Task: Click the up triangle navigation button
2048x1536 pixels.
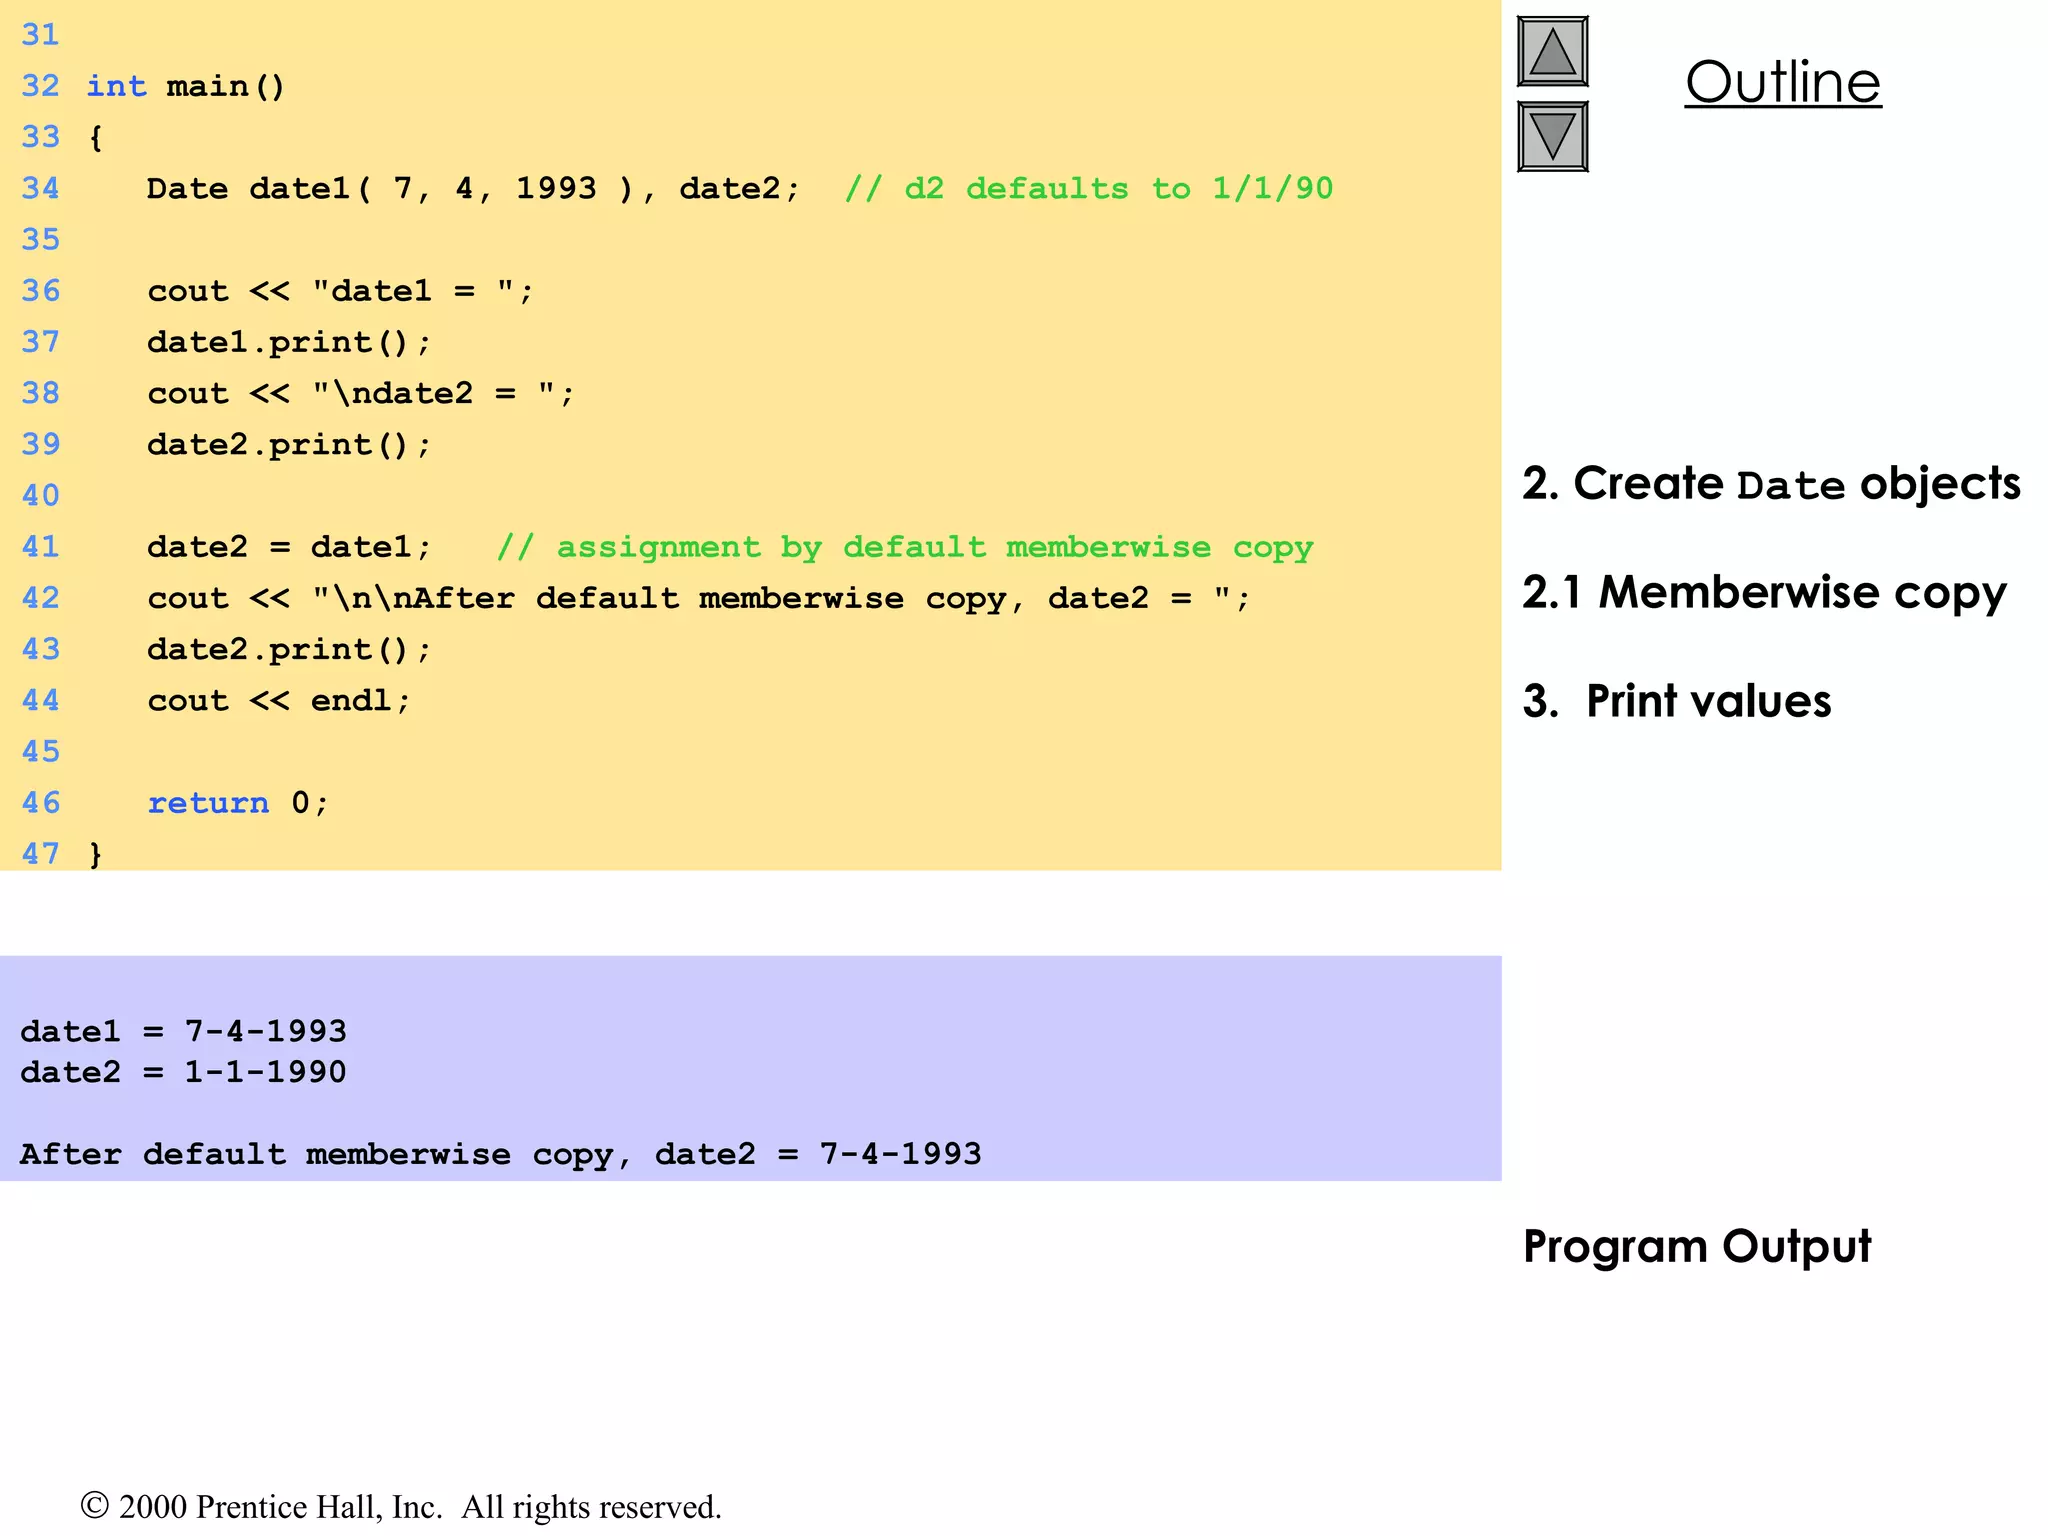Action: click(1552, 51)
